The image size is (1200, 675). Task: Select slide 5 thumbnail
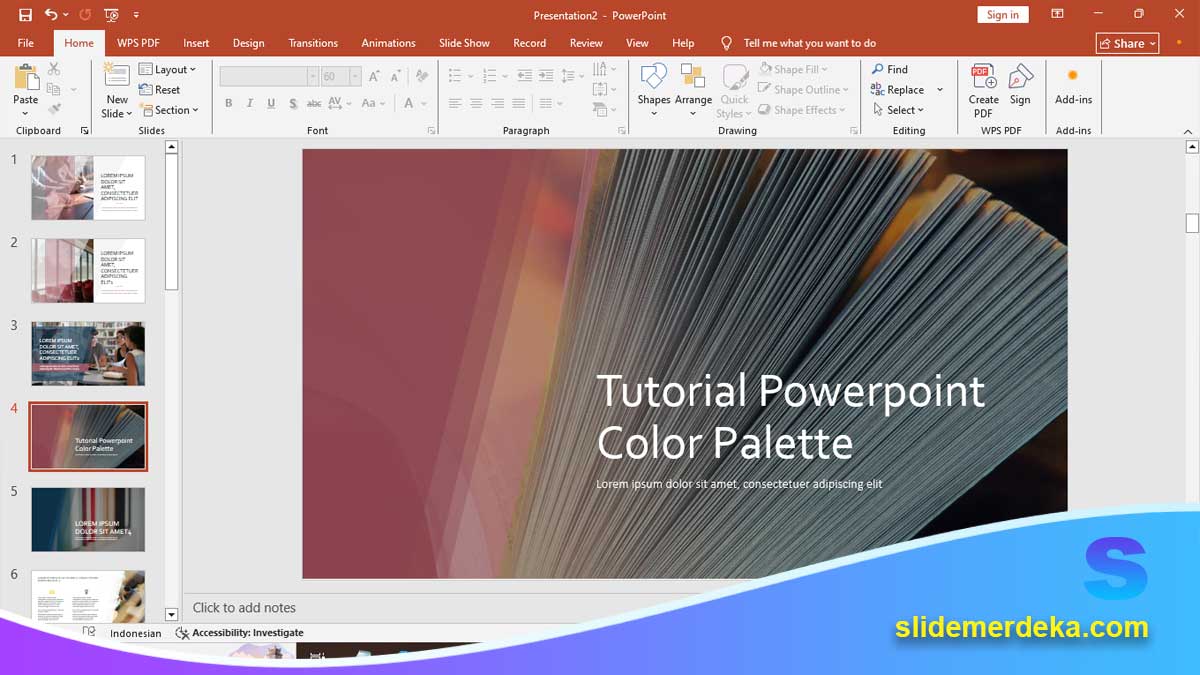(x=88, y=519)
